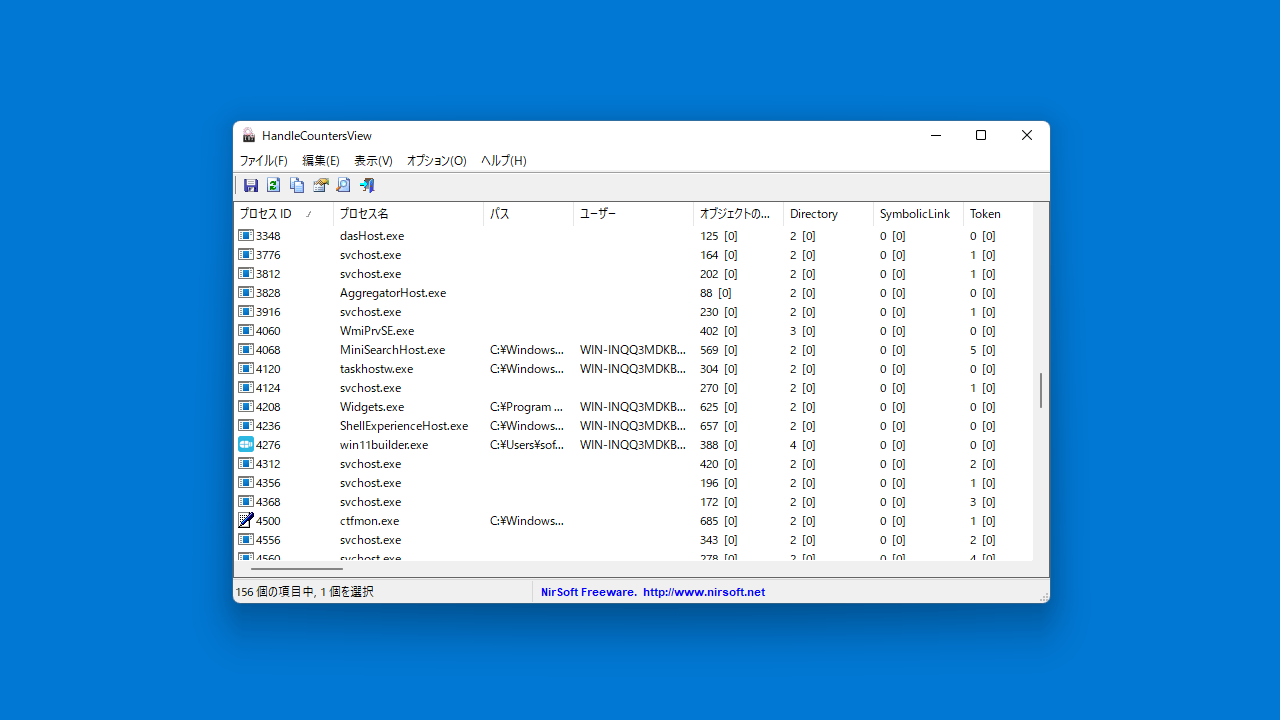The image size is (1280, 720).
Task: Click the vertical scrollbar thumb
Action: click(1041, 390)
